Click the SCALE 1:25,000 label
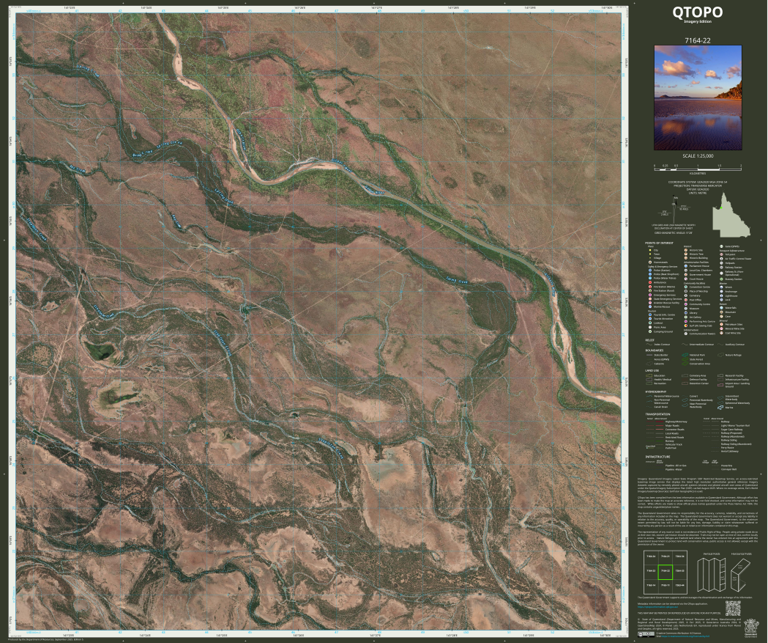Viewport: 768px width, 643px height. (x=697, y=156)
